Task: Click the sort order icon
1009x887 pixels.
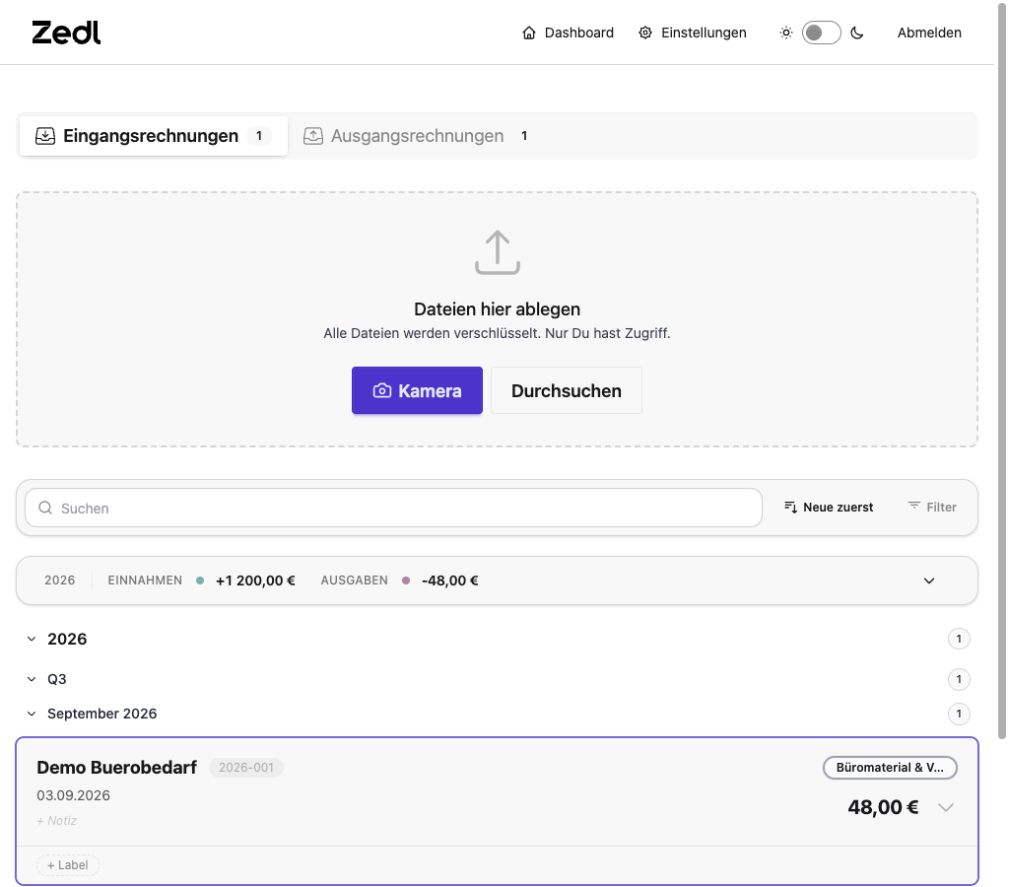Action: click(x=790, y=507)
